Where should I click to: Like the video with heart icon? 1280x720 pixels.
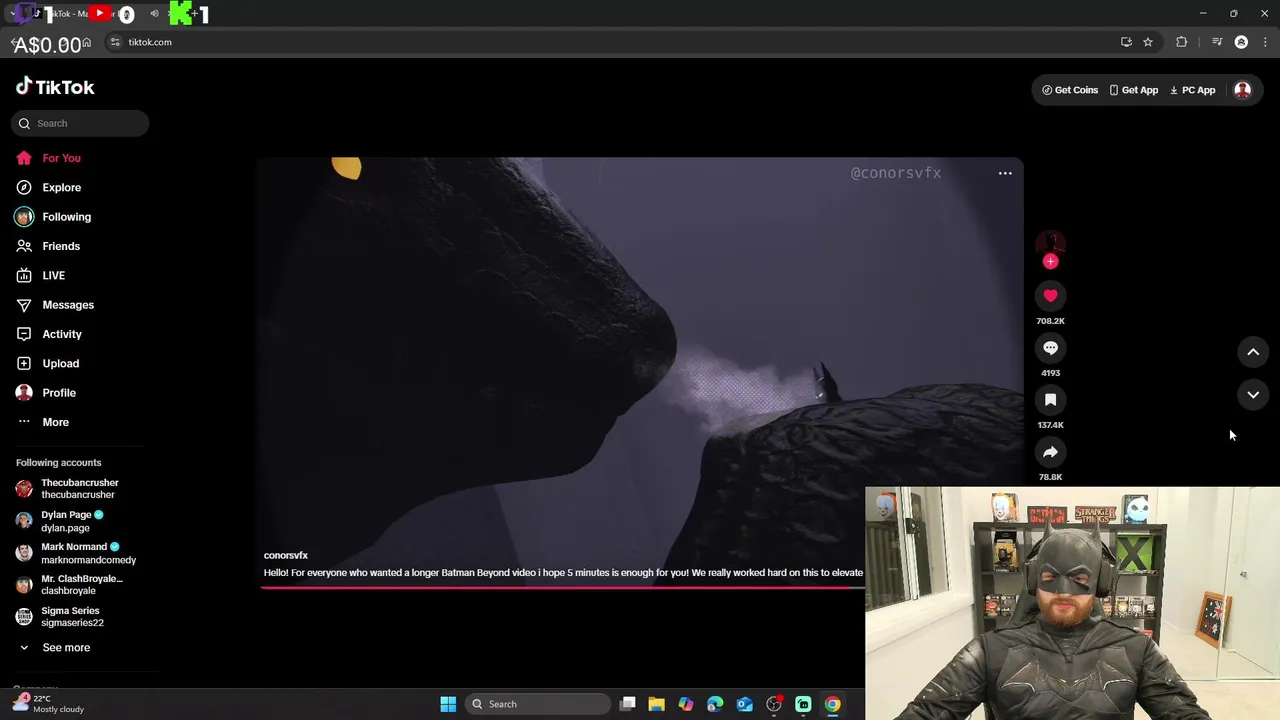tap(1050, 296)
